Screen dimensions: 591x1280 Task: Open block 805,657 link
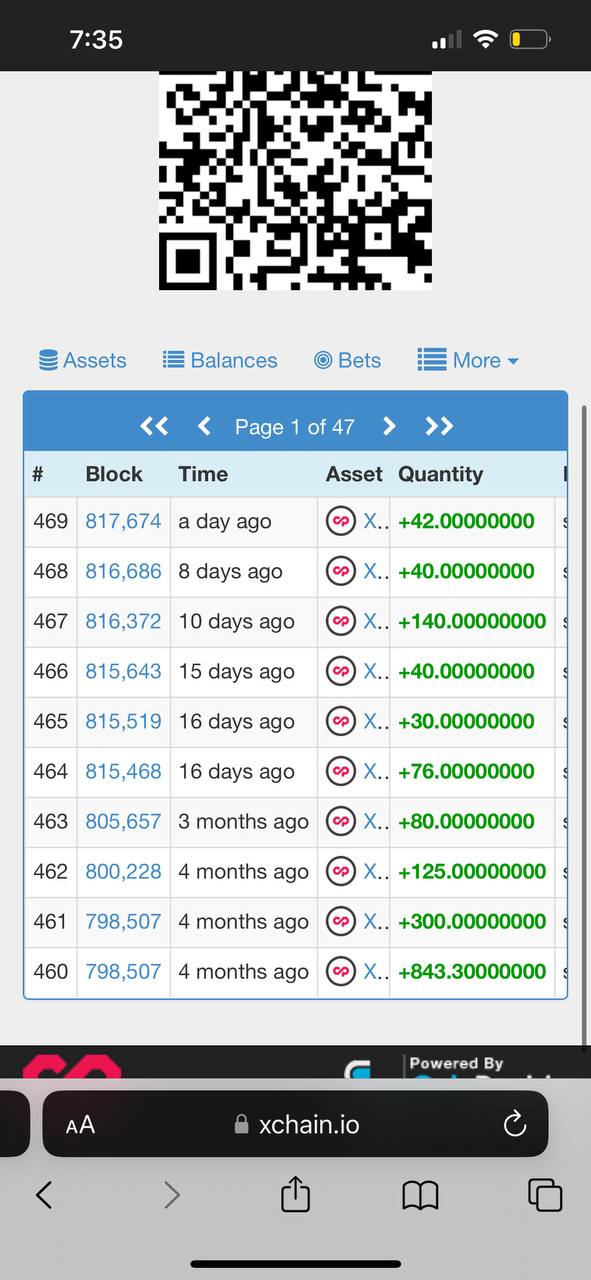click(x=123, y=821)
